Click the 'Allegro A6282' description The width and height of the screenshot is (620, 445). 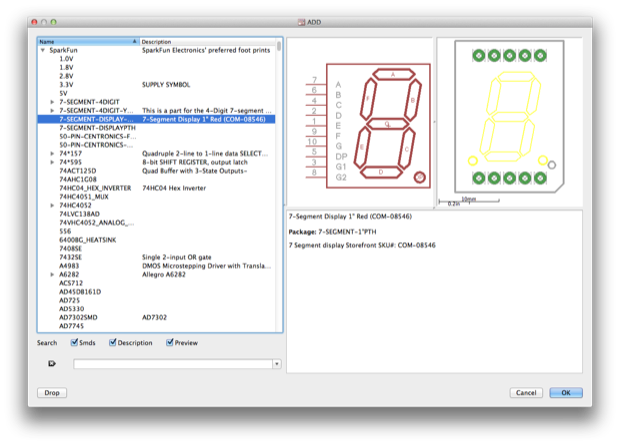tap(164, 274)
